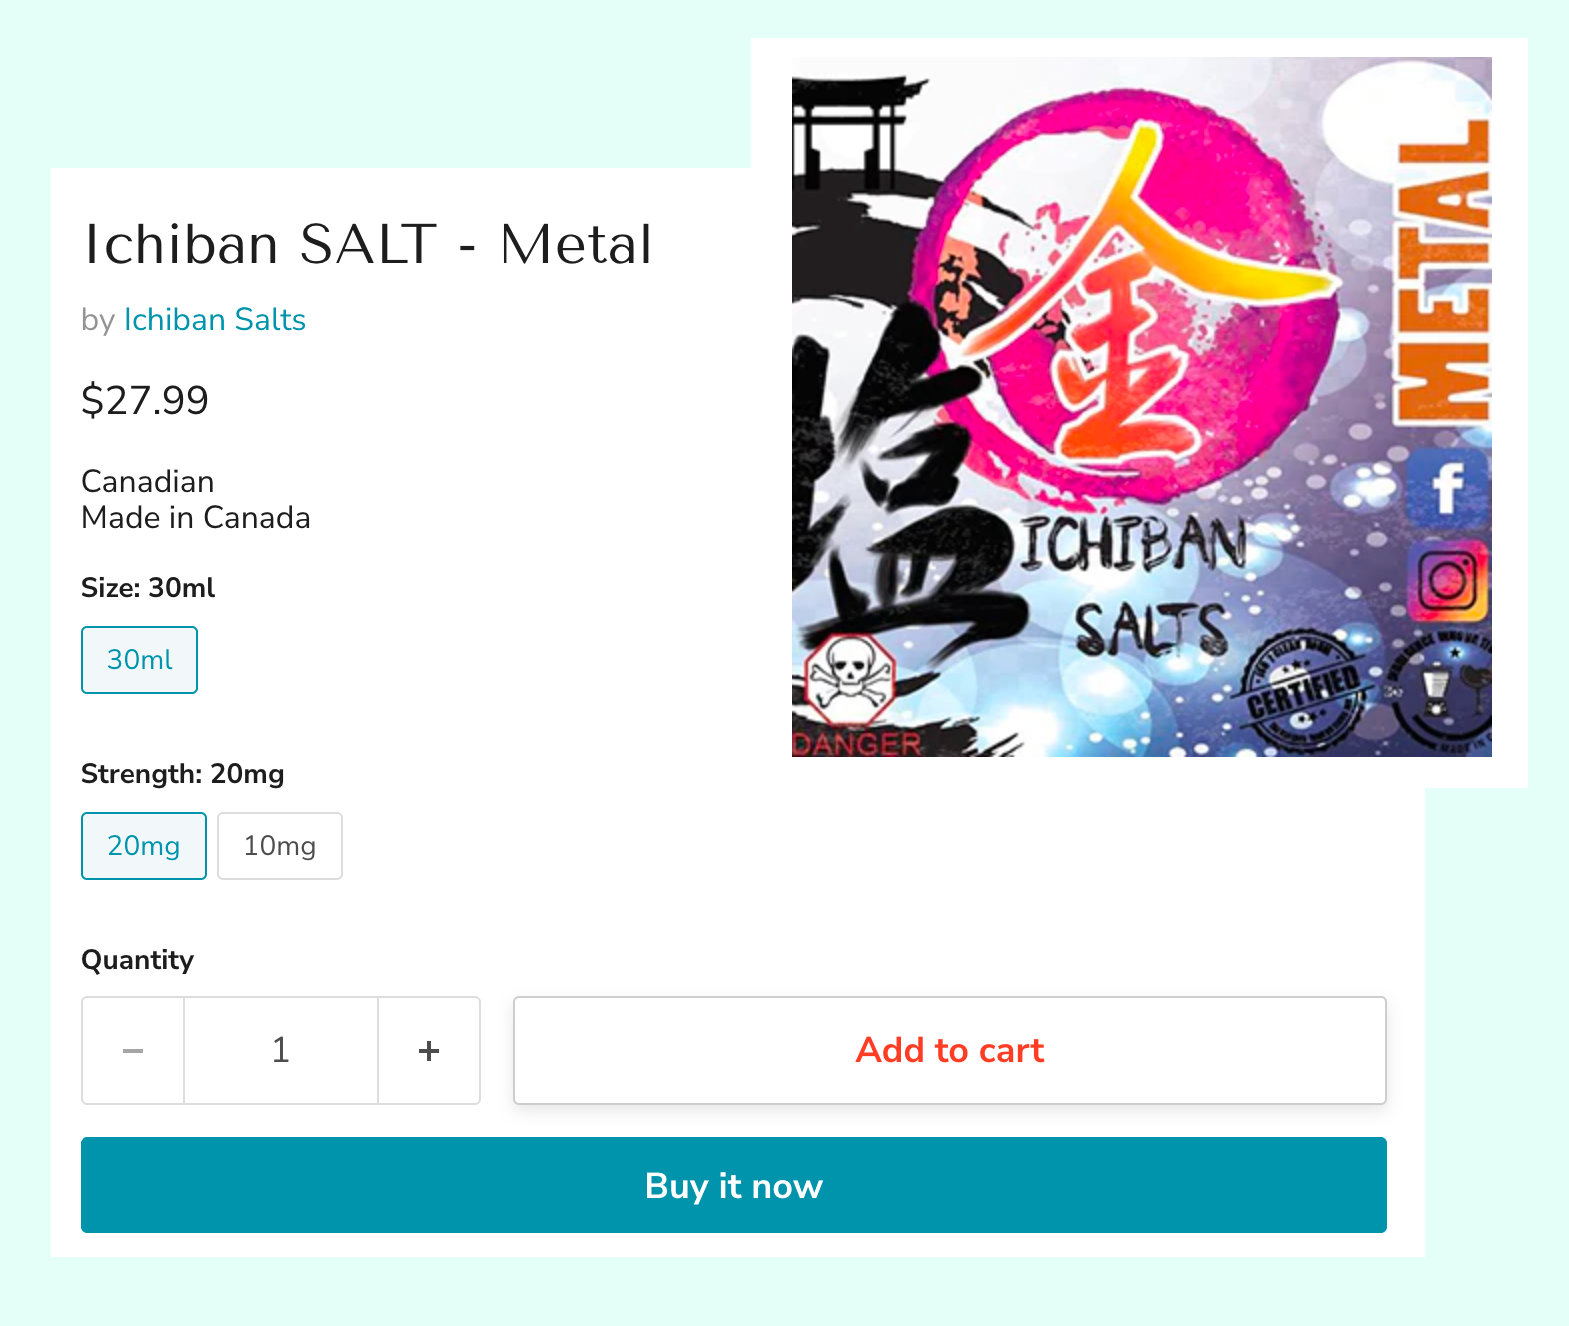Image resolution: width=1569 pixels, height=1326 pixels.
Task: Click the black torii gate silhouette
Action: [851, 130]
